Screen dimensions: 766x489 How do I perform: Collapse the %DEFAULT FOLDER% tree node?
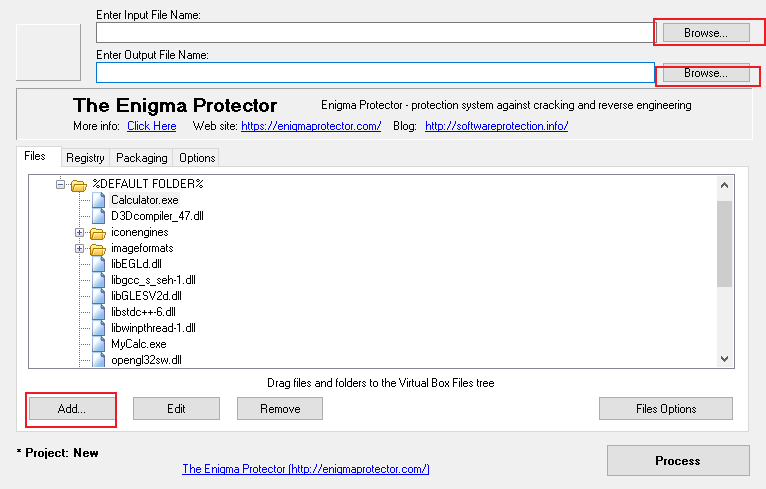60,184
